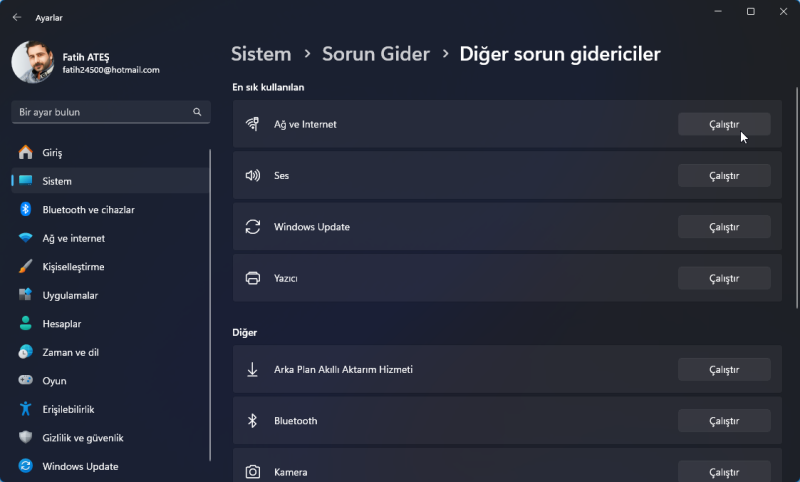Run the Ağ ve Internet troubleshooter
The width and height of the screenshot is (800, 482).
pyautogui.click(x=724, y=124)
